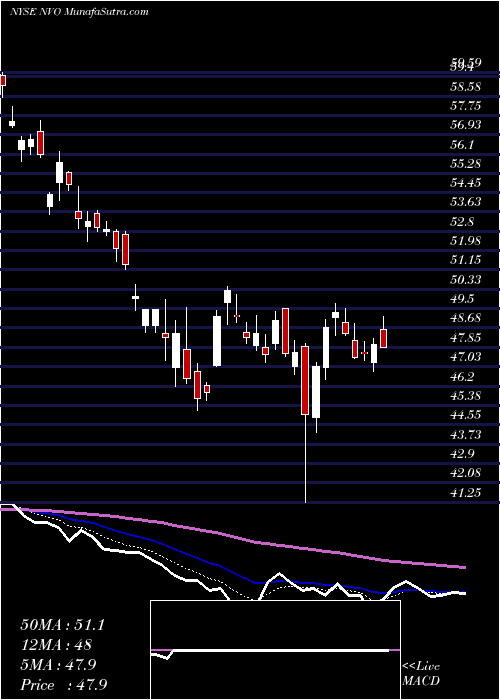Click the 42.08 price level label
The image size is (500, 700).
466,473
